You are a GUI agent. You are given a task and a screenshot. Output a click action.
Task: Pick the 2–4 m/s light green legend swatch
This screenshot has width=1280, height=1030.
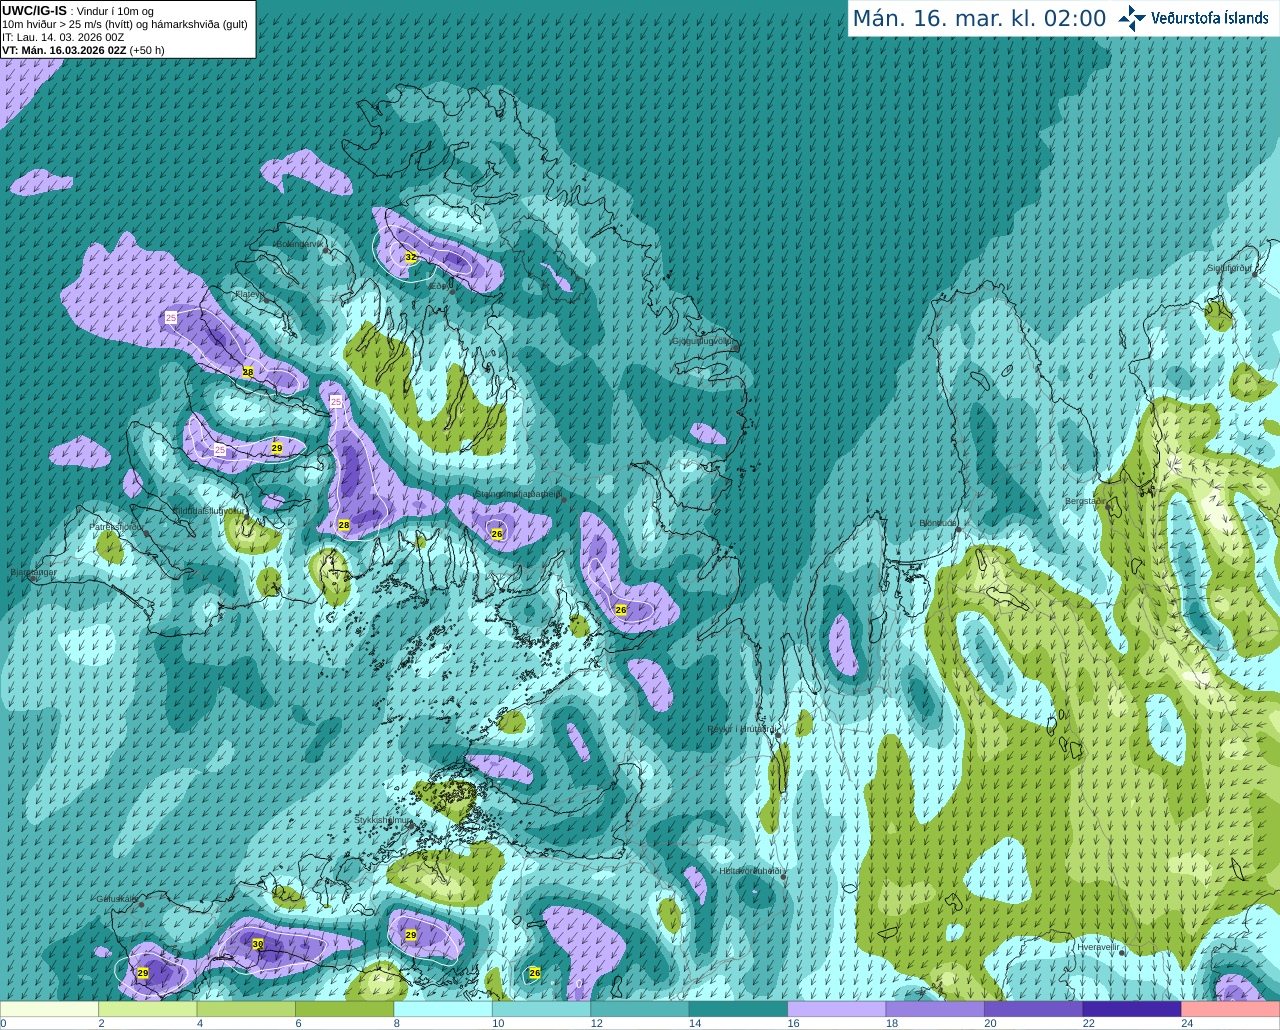coord(147,1009)
